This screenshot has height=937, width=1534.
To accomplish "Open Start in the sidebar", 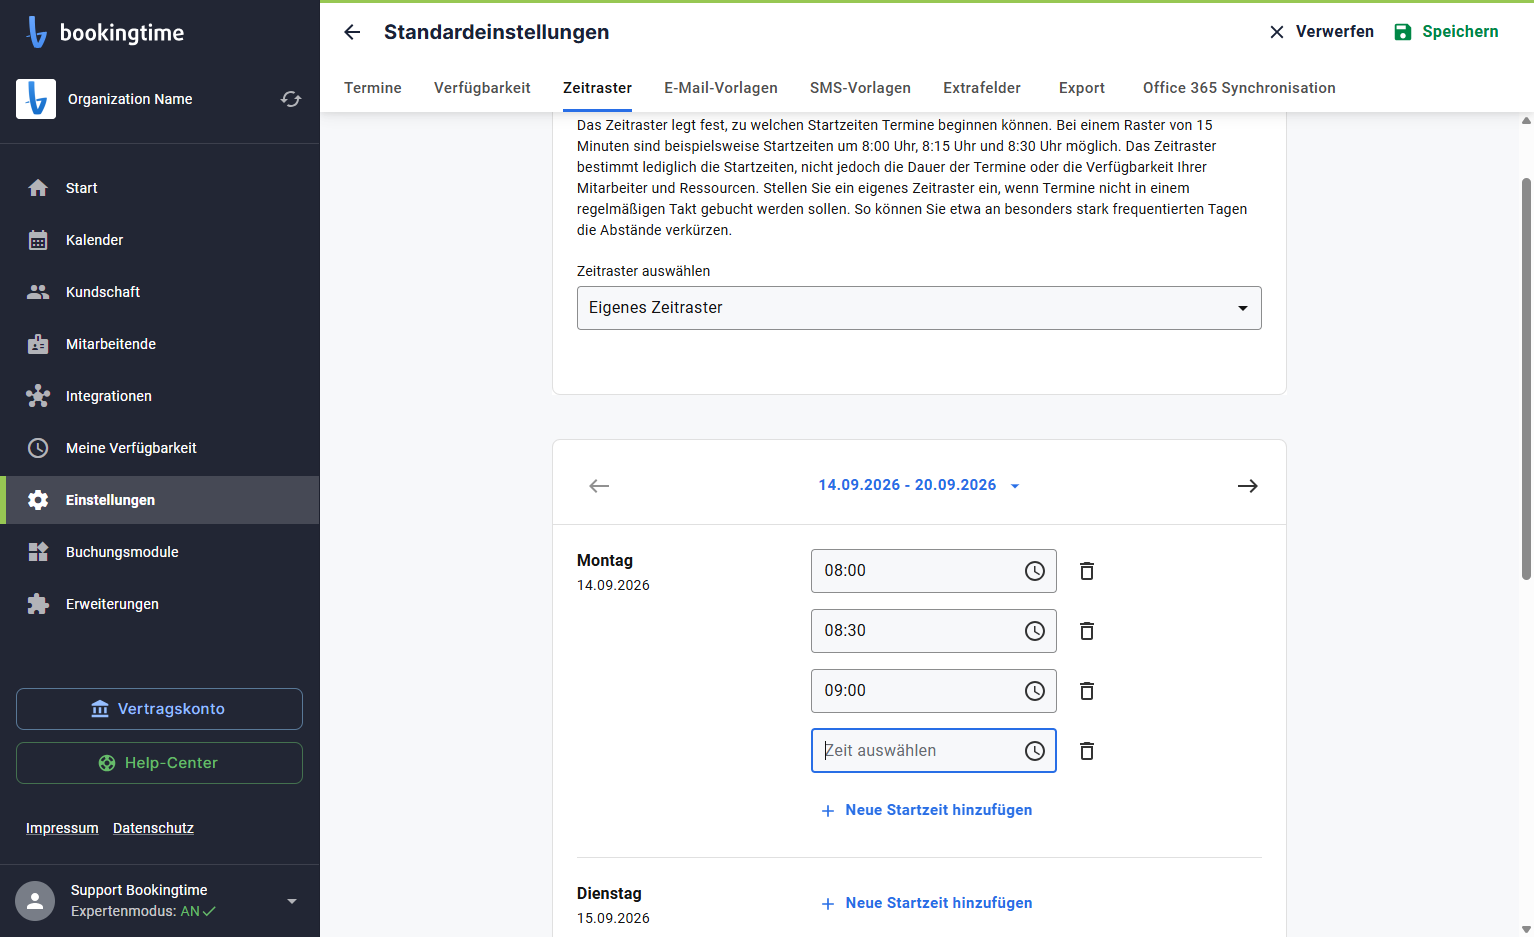I will pyautogui.click(x=160, y=188).
